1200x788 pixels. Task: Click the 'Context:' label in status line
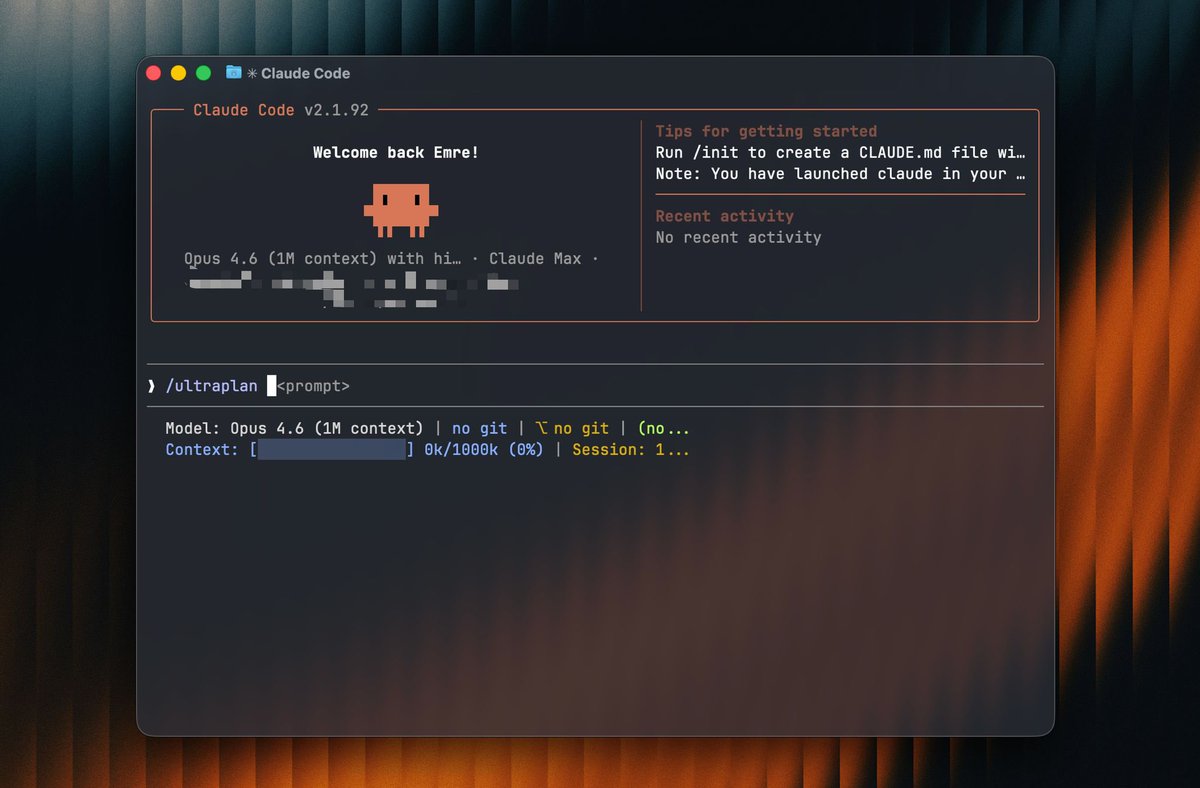[203, 450]
